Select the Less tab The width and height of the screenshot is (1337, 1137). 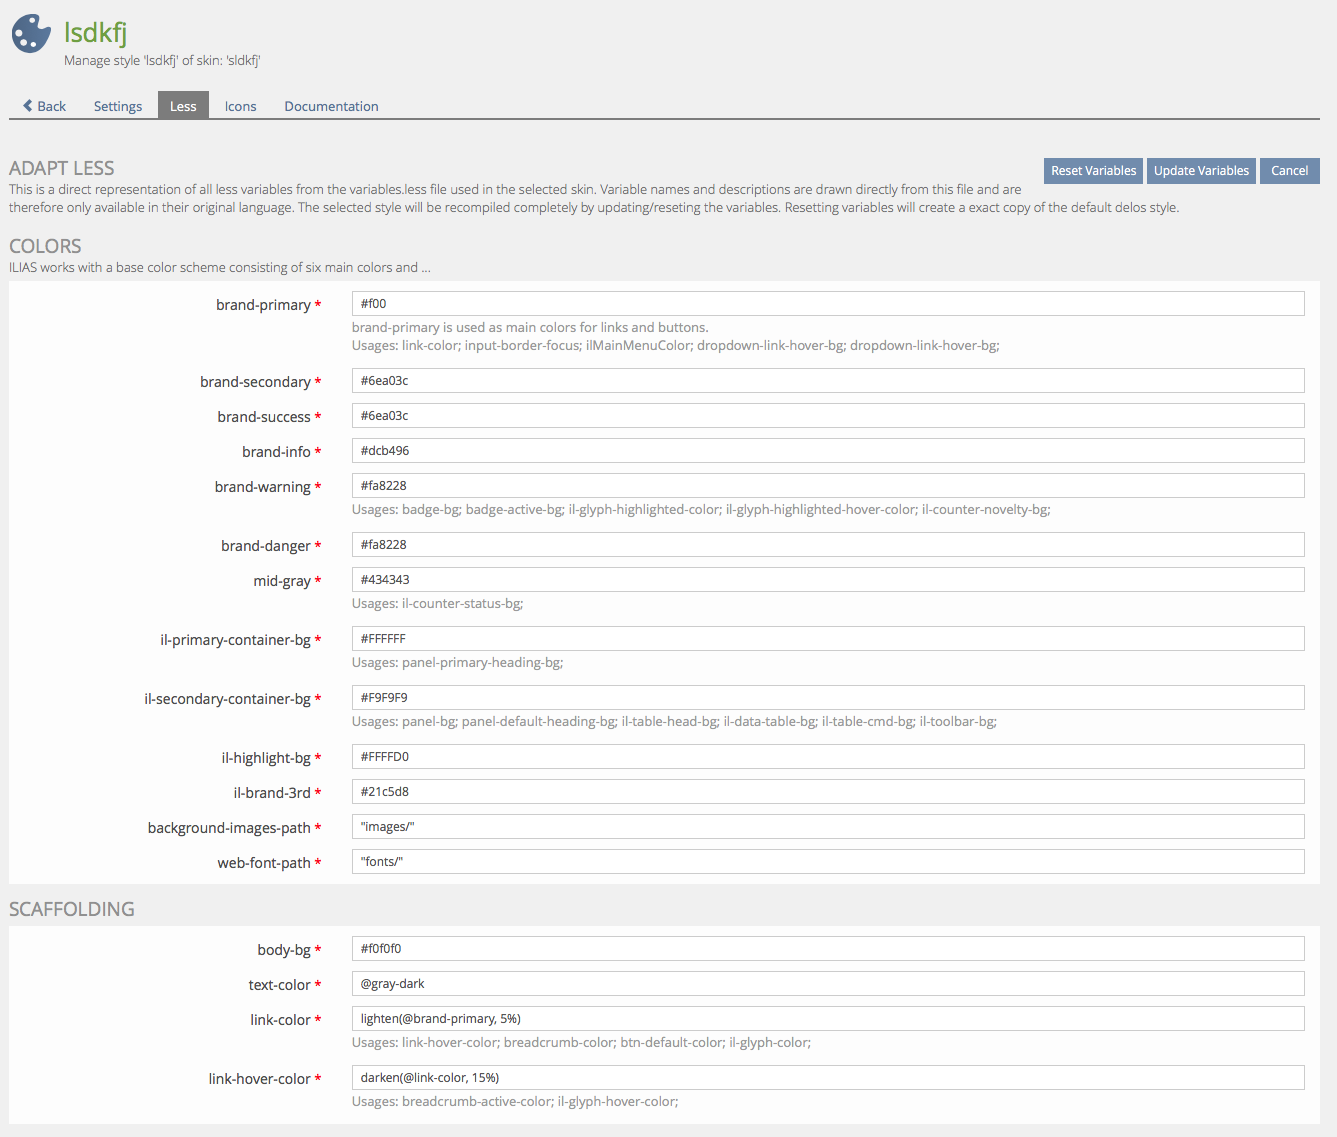tap(183, 106)
